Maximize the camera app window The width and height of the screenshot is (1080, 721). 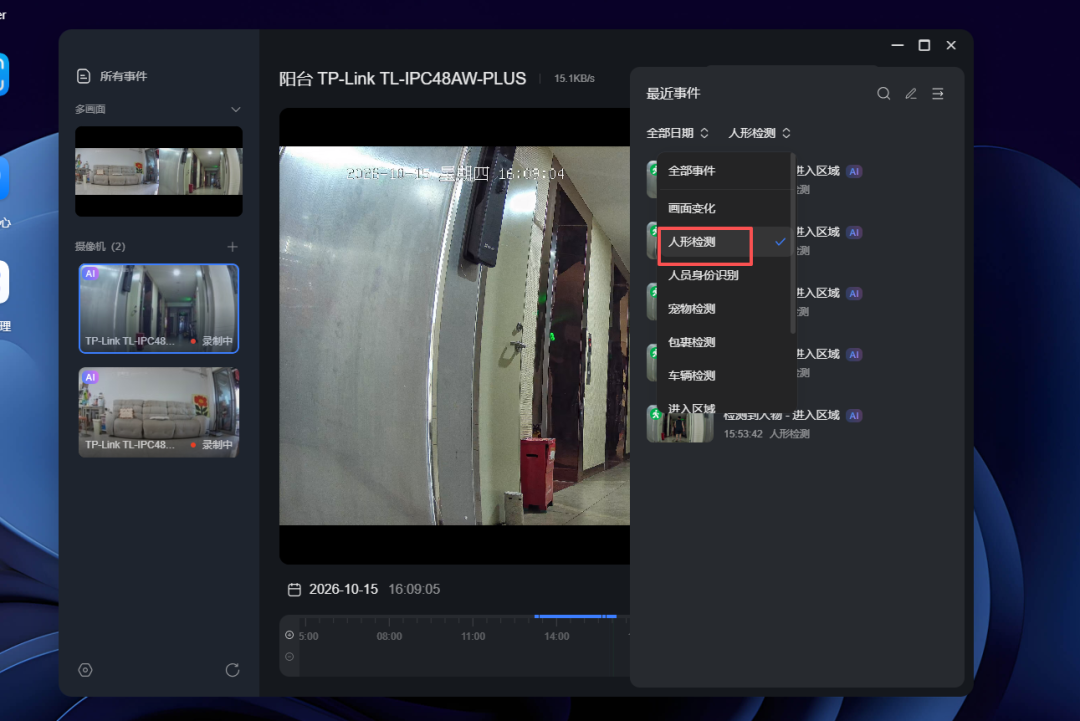click(x=924, y=45)
